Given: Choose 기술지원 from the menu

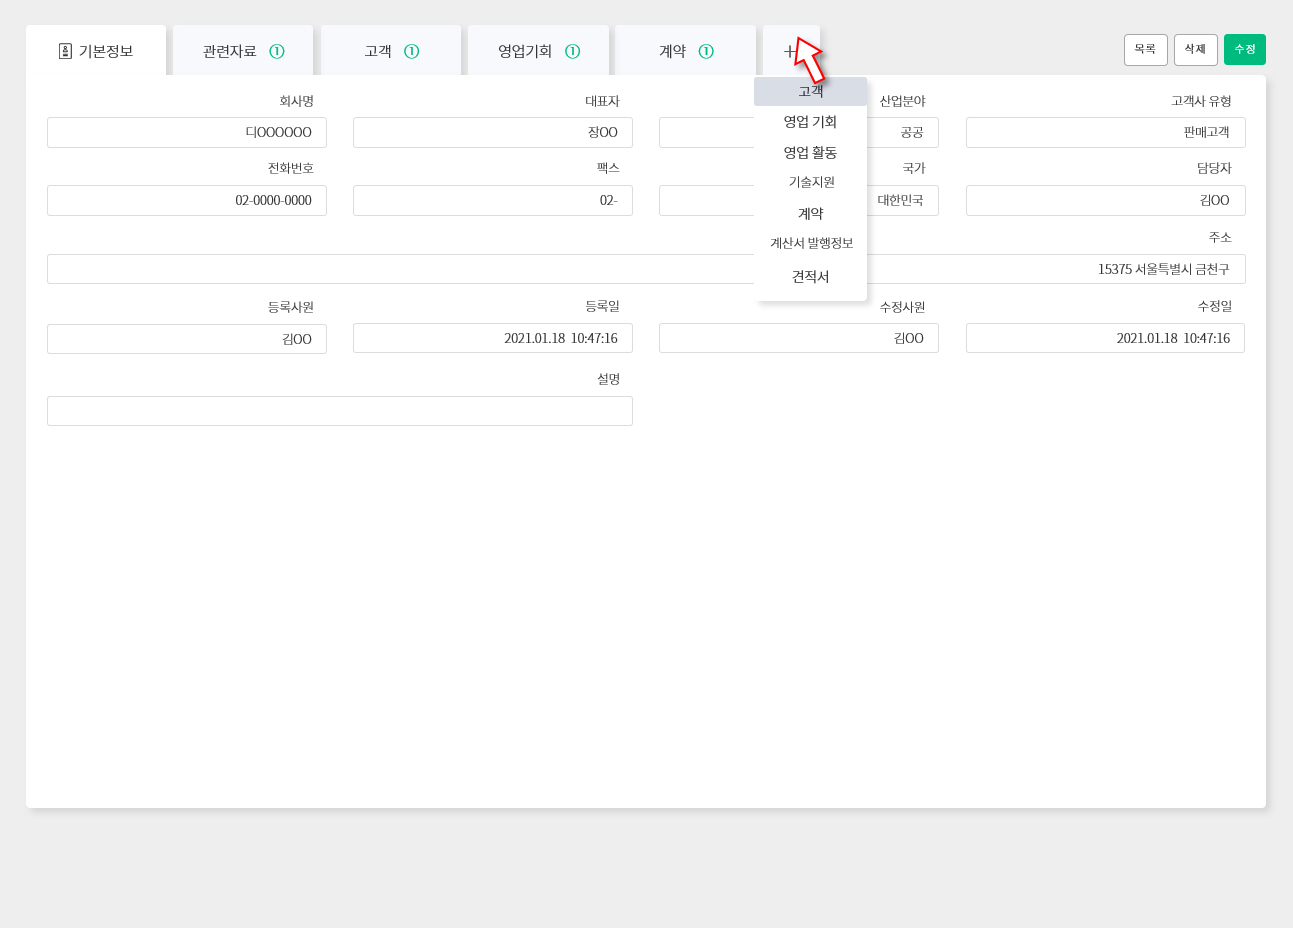Looking at the screenshot, I should (810, 182).
